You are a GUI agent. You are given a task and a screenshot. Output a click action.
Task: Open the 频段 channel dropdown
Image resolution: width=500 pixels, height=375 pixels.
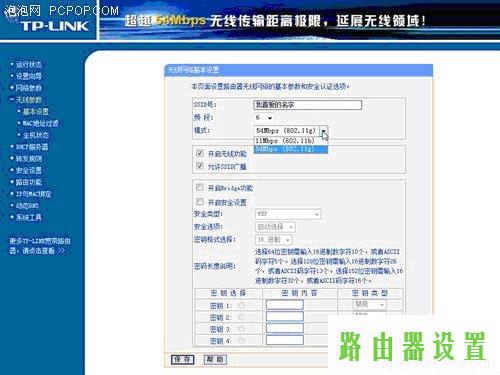point(264,118)
